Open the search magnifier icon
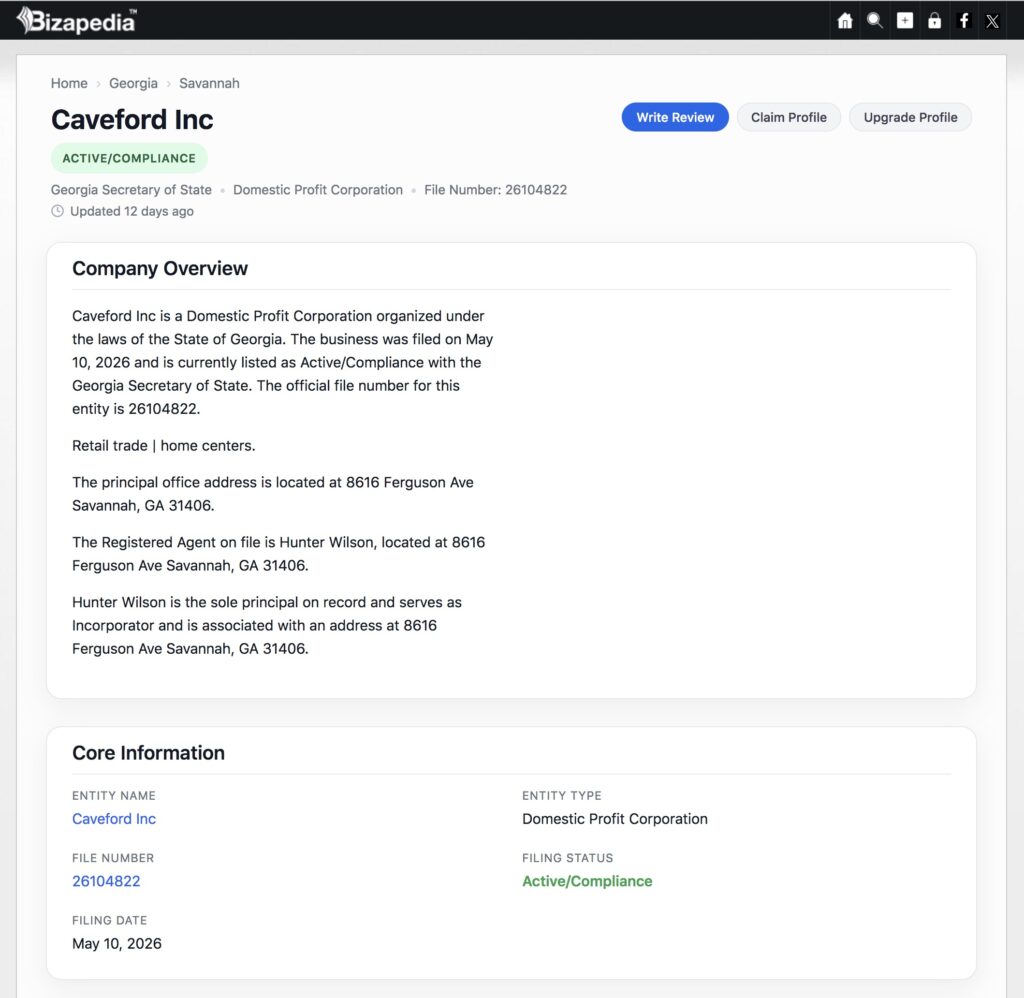 point(874,21)
